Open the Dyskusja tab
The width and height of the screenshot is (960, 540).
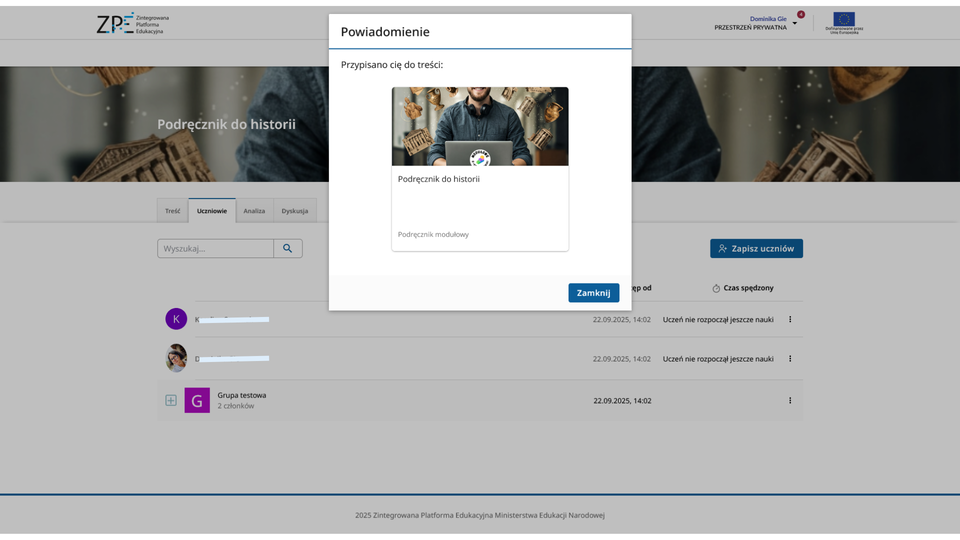[x=295, y=211]
